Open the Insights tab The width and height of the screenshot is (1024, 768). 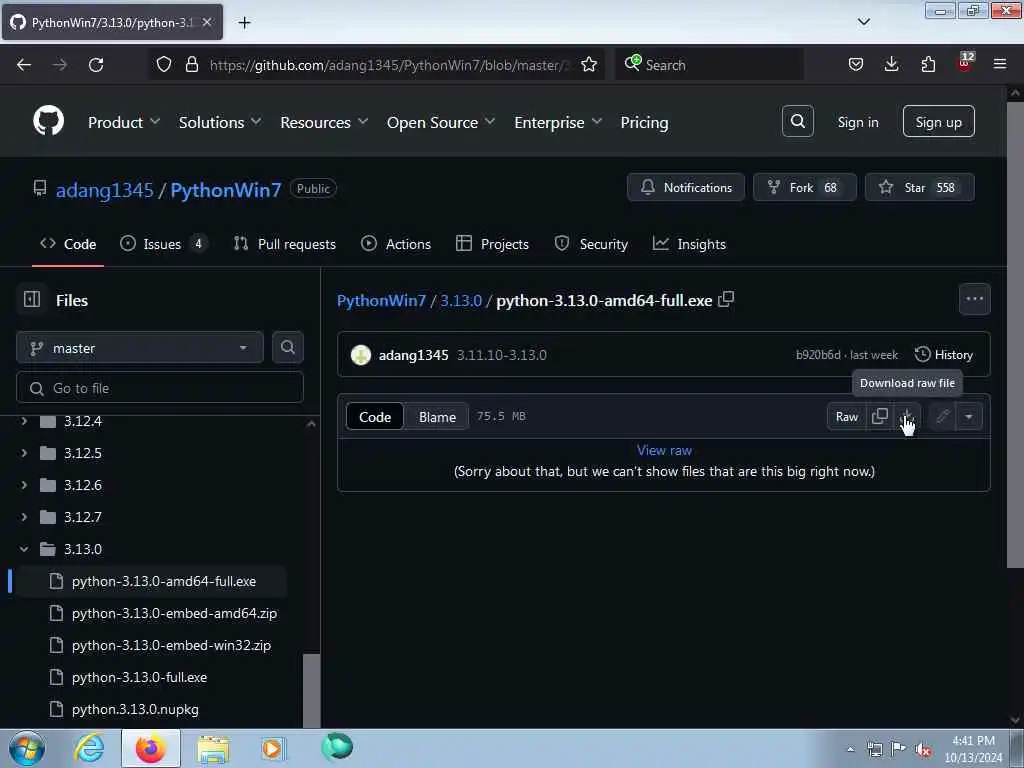(689, 244)
